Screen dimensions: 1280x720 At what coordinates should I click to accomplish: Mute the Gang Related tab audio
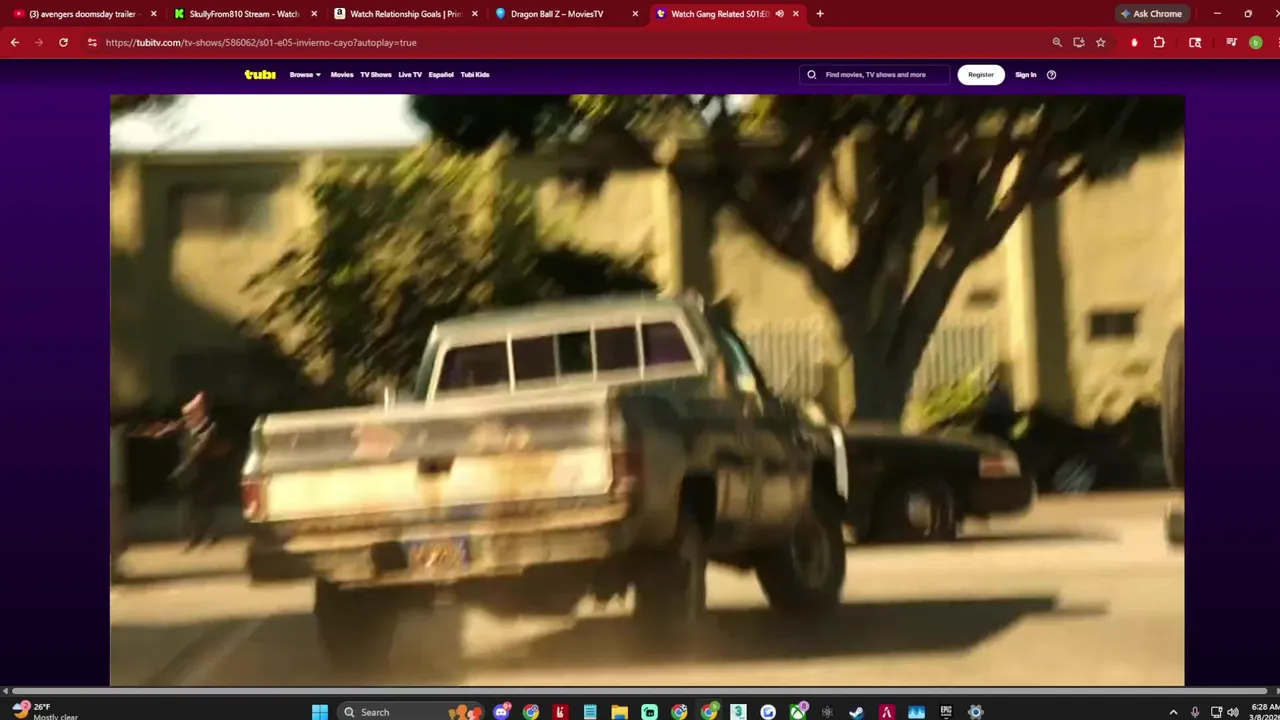point(779,14)
